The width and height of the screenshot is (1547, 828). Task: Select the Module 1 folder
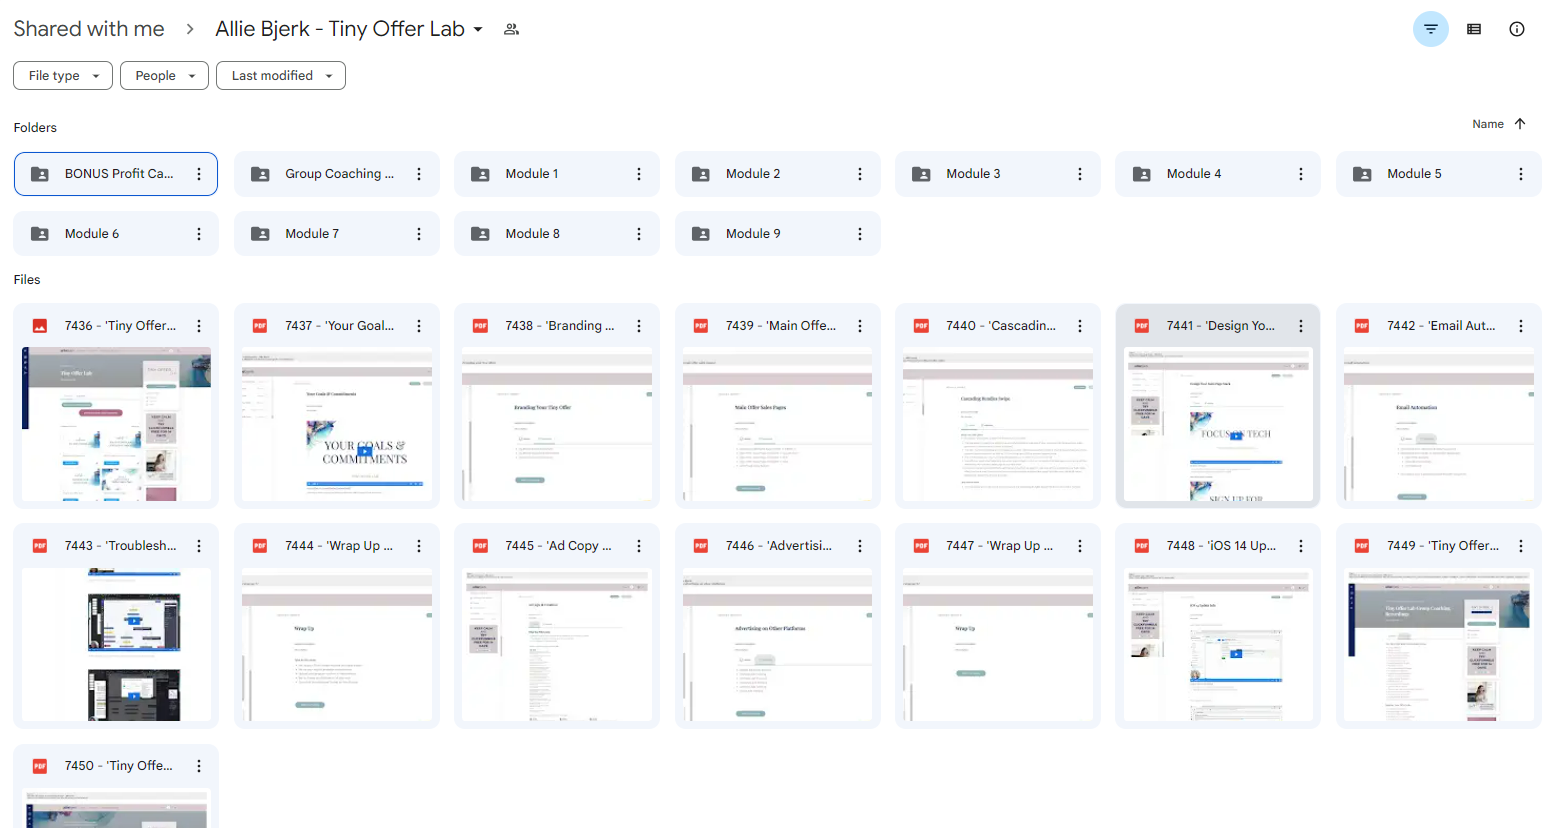[x=557, y=174]
